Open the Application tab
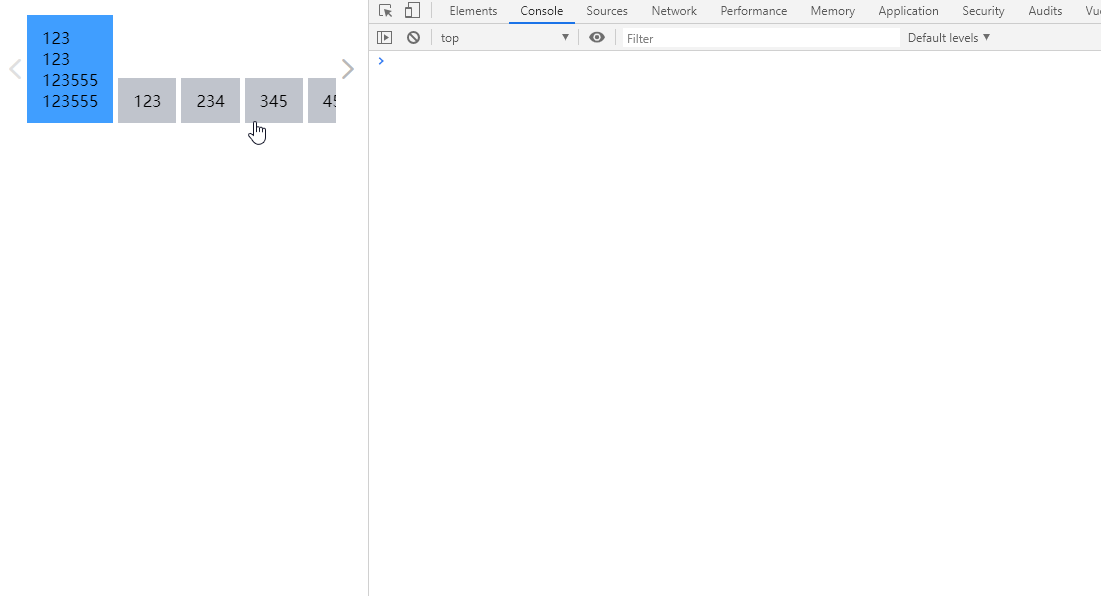1101x596 pixels. (908, 11)
